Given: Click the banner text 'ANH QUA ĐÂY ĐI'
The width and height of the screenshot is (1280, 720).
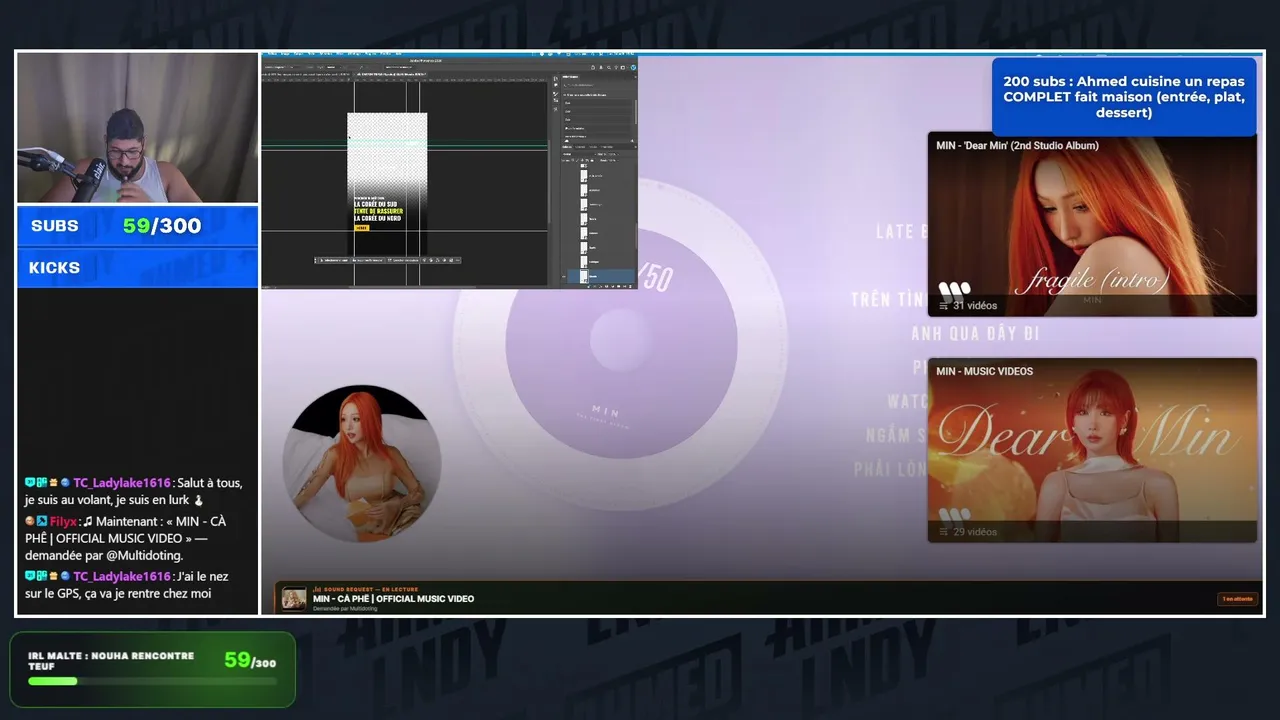Looking at the screenshot, I should pos(975,334).
